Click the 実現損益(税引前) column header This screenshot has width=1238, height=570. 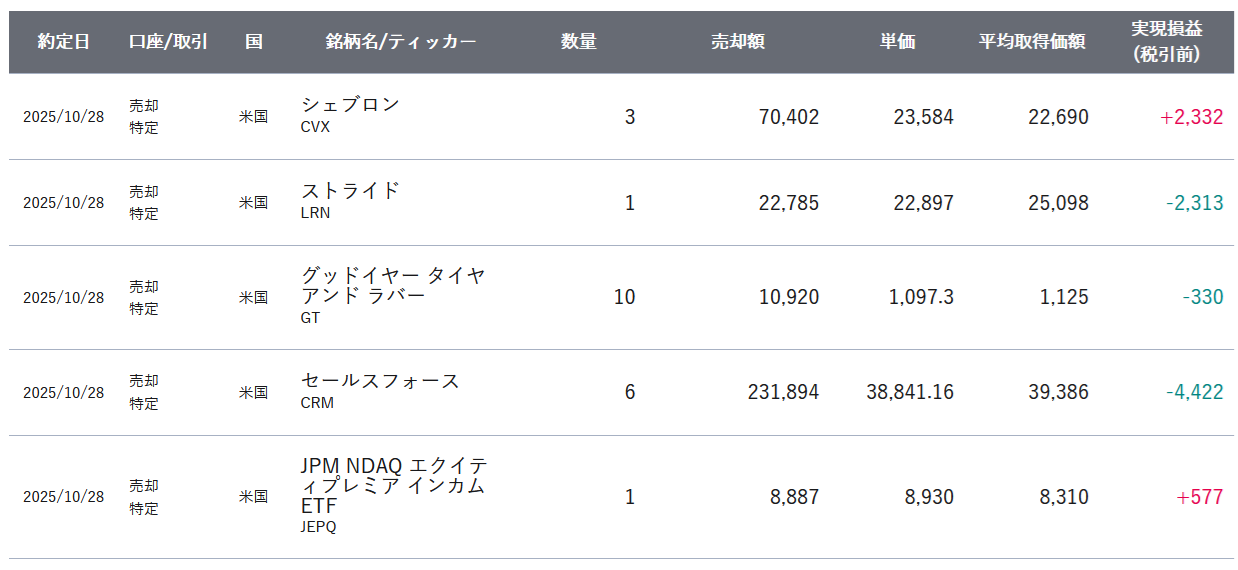1166,42
